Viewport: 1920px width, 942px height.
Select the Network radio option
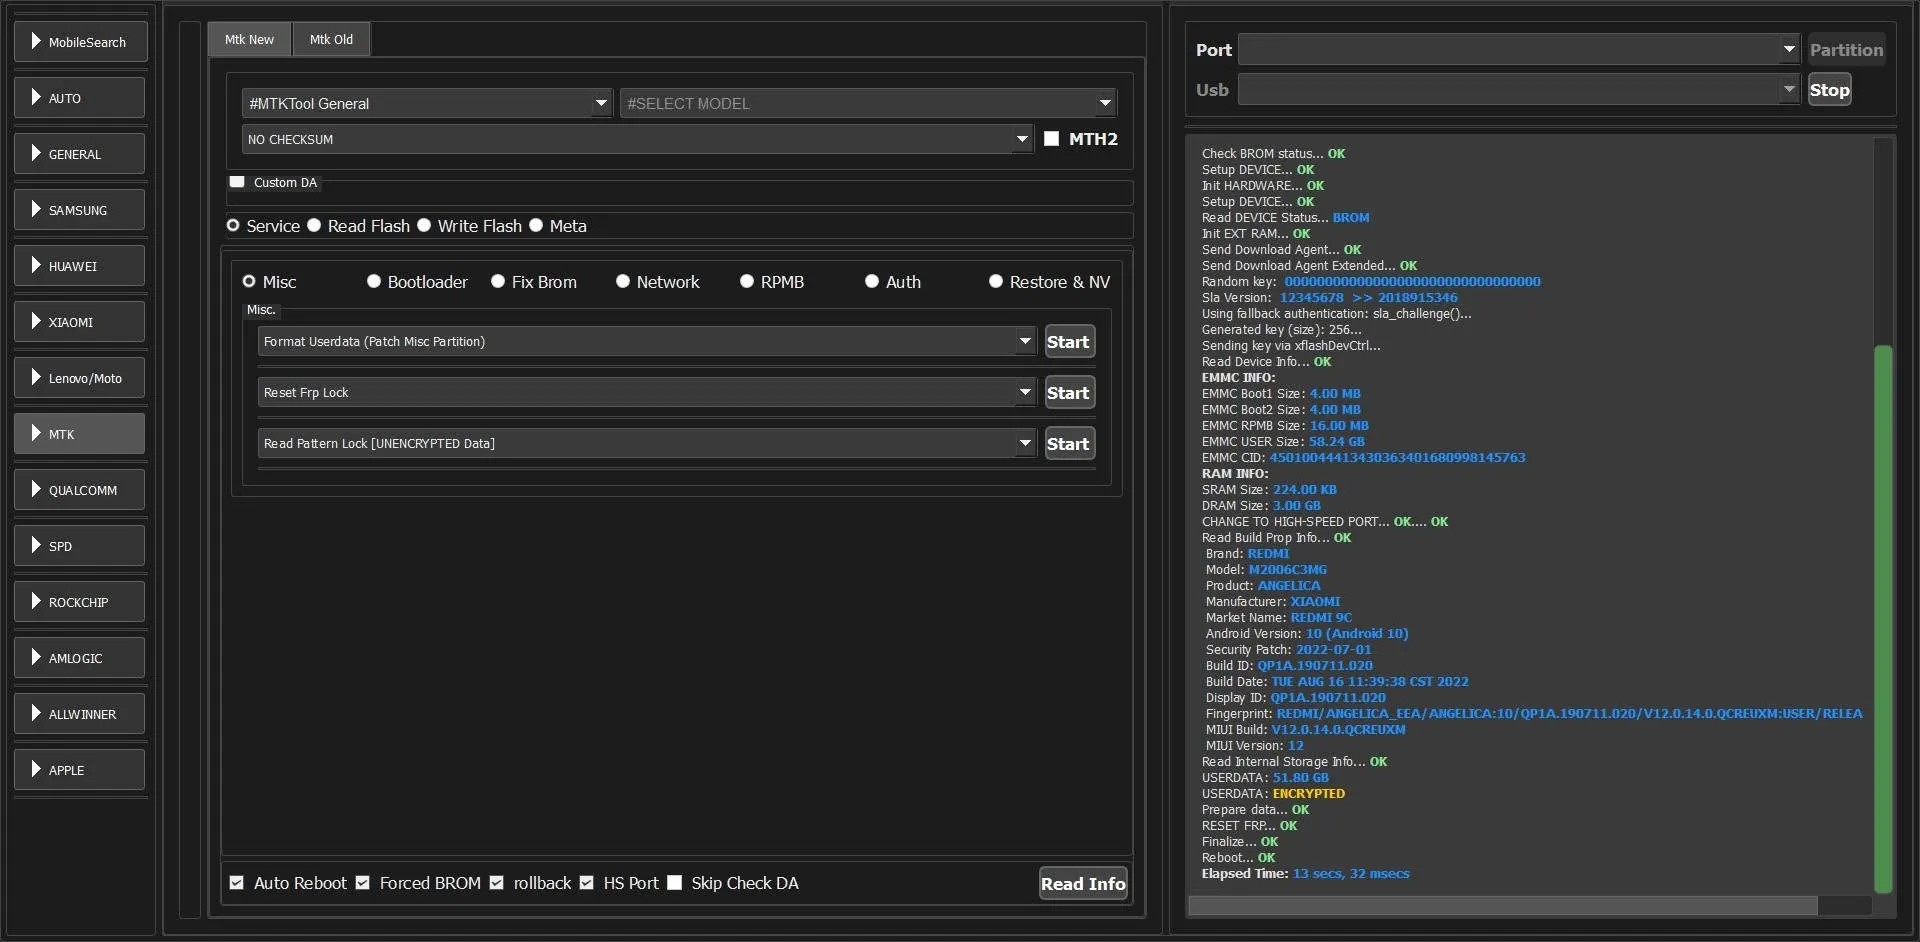coord(623,282)
